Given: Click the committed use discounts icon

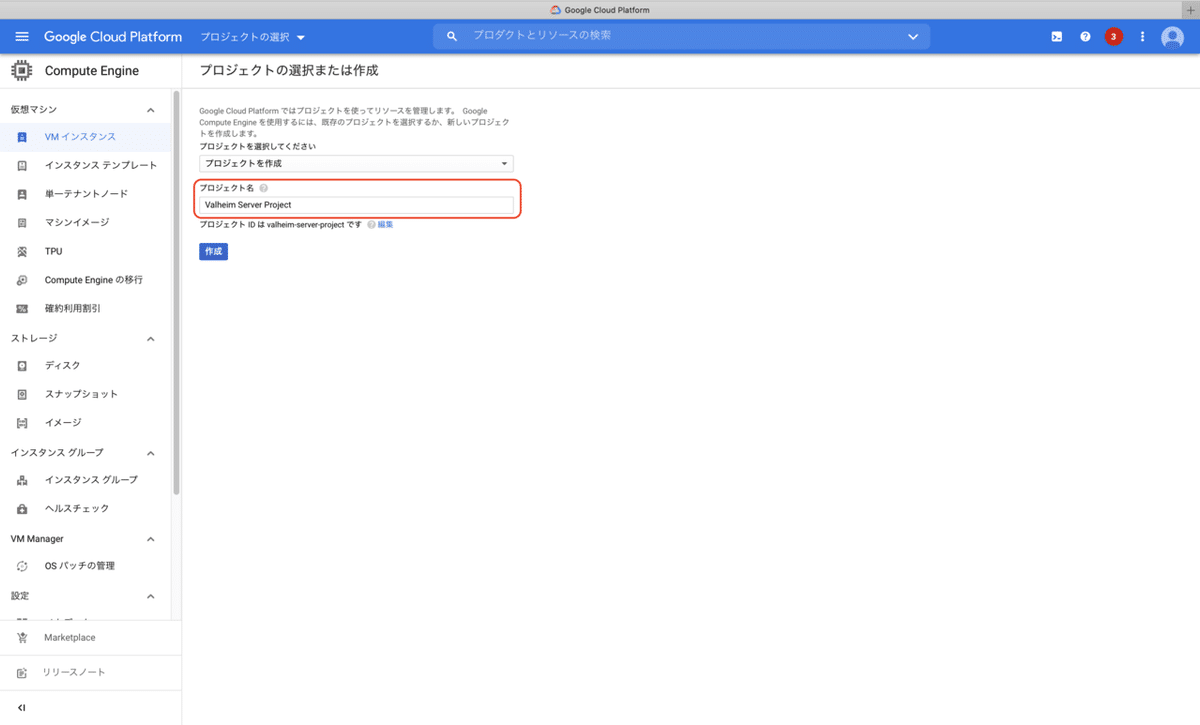Looking at the screenshot, I should click(22, 309).
